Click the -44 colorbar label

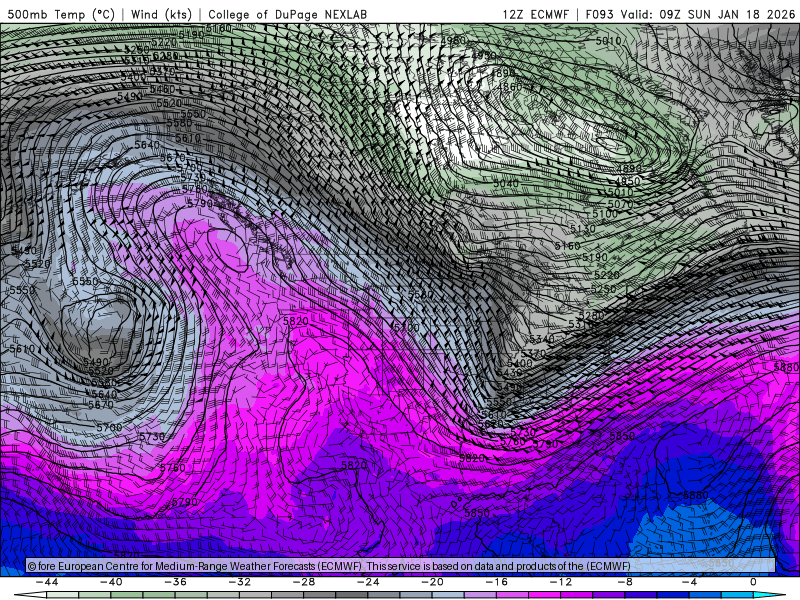click(47, 582)
